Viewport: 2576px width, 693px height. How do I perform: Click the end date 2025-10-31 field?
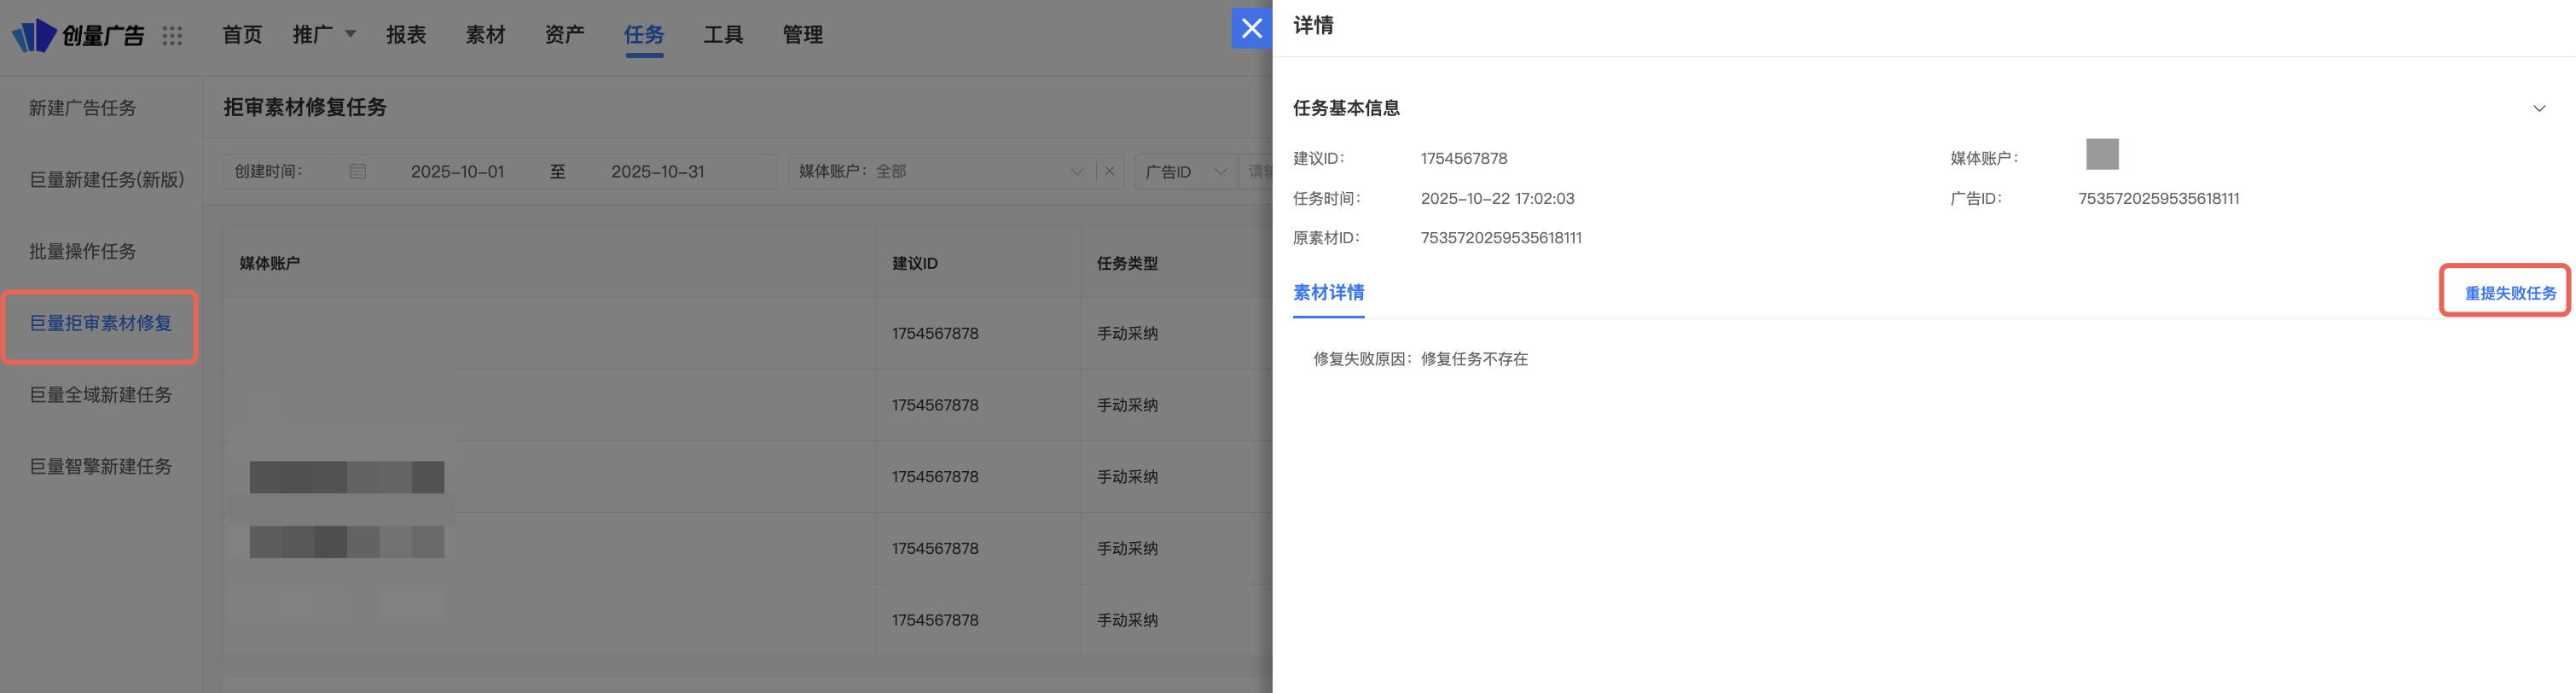pos(658,171)
